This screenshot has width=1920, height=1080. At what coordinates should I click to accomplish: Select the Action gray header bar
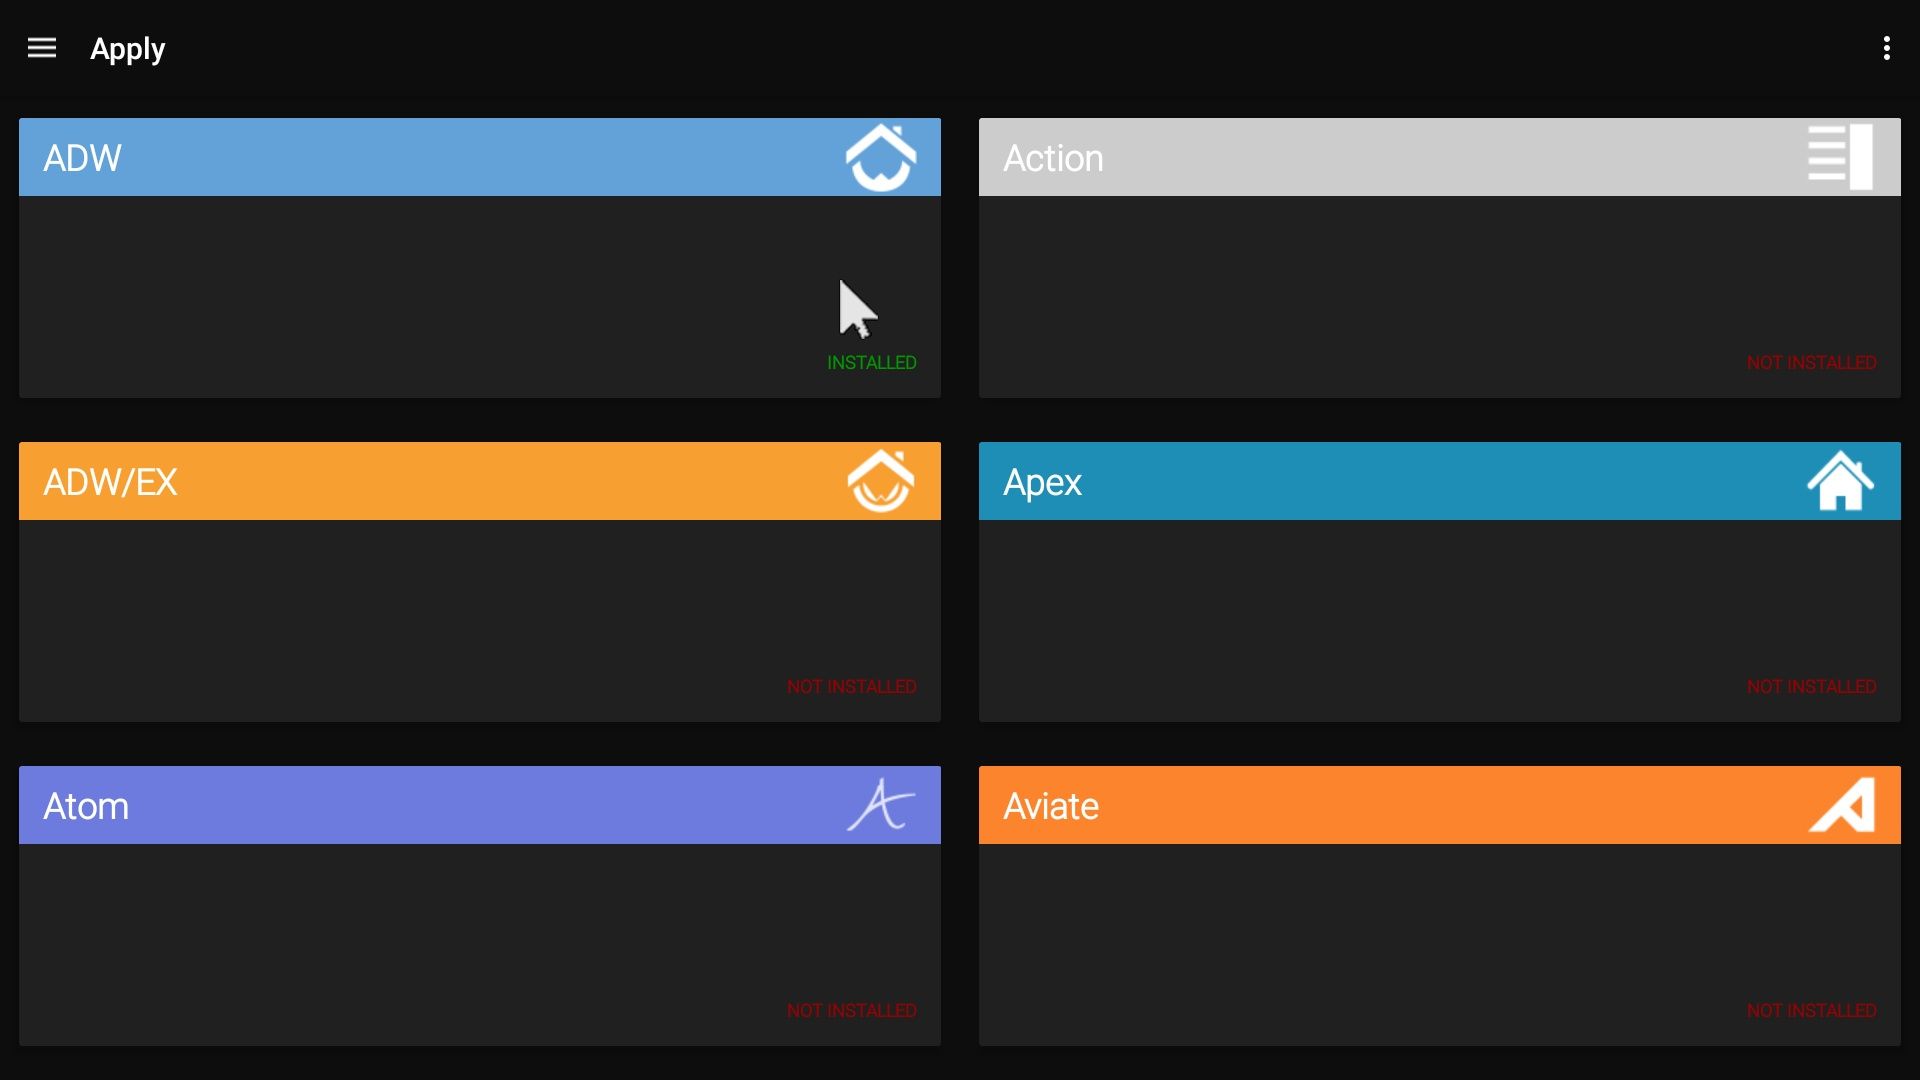tap(1400, 157)
